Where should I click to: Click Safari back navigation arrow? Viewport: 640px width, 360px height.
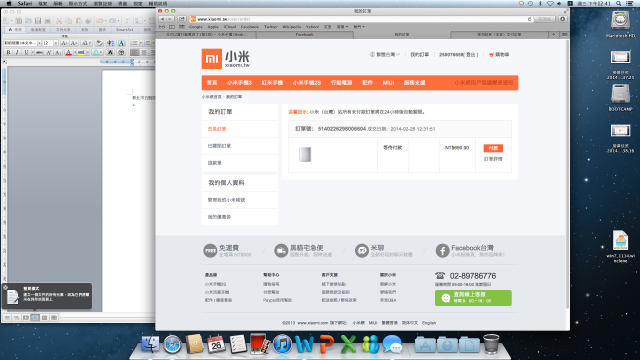pyautogui.click(x=162, y=19)
